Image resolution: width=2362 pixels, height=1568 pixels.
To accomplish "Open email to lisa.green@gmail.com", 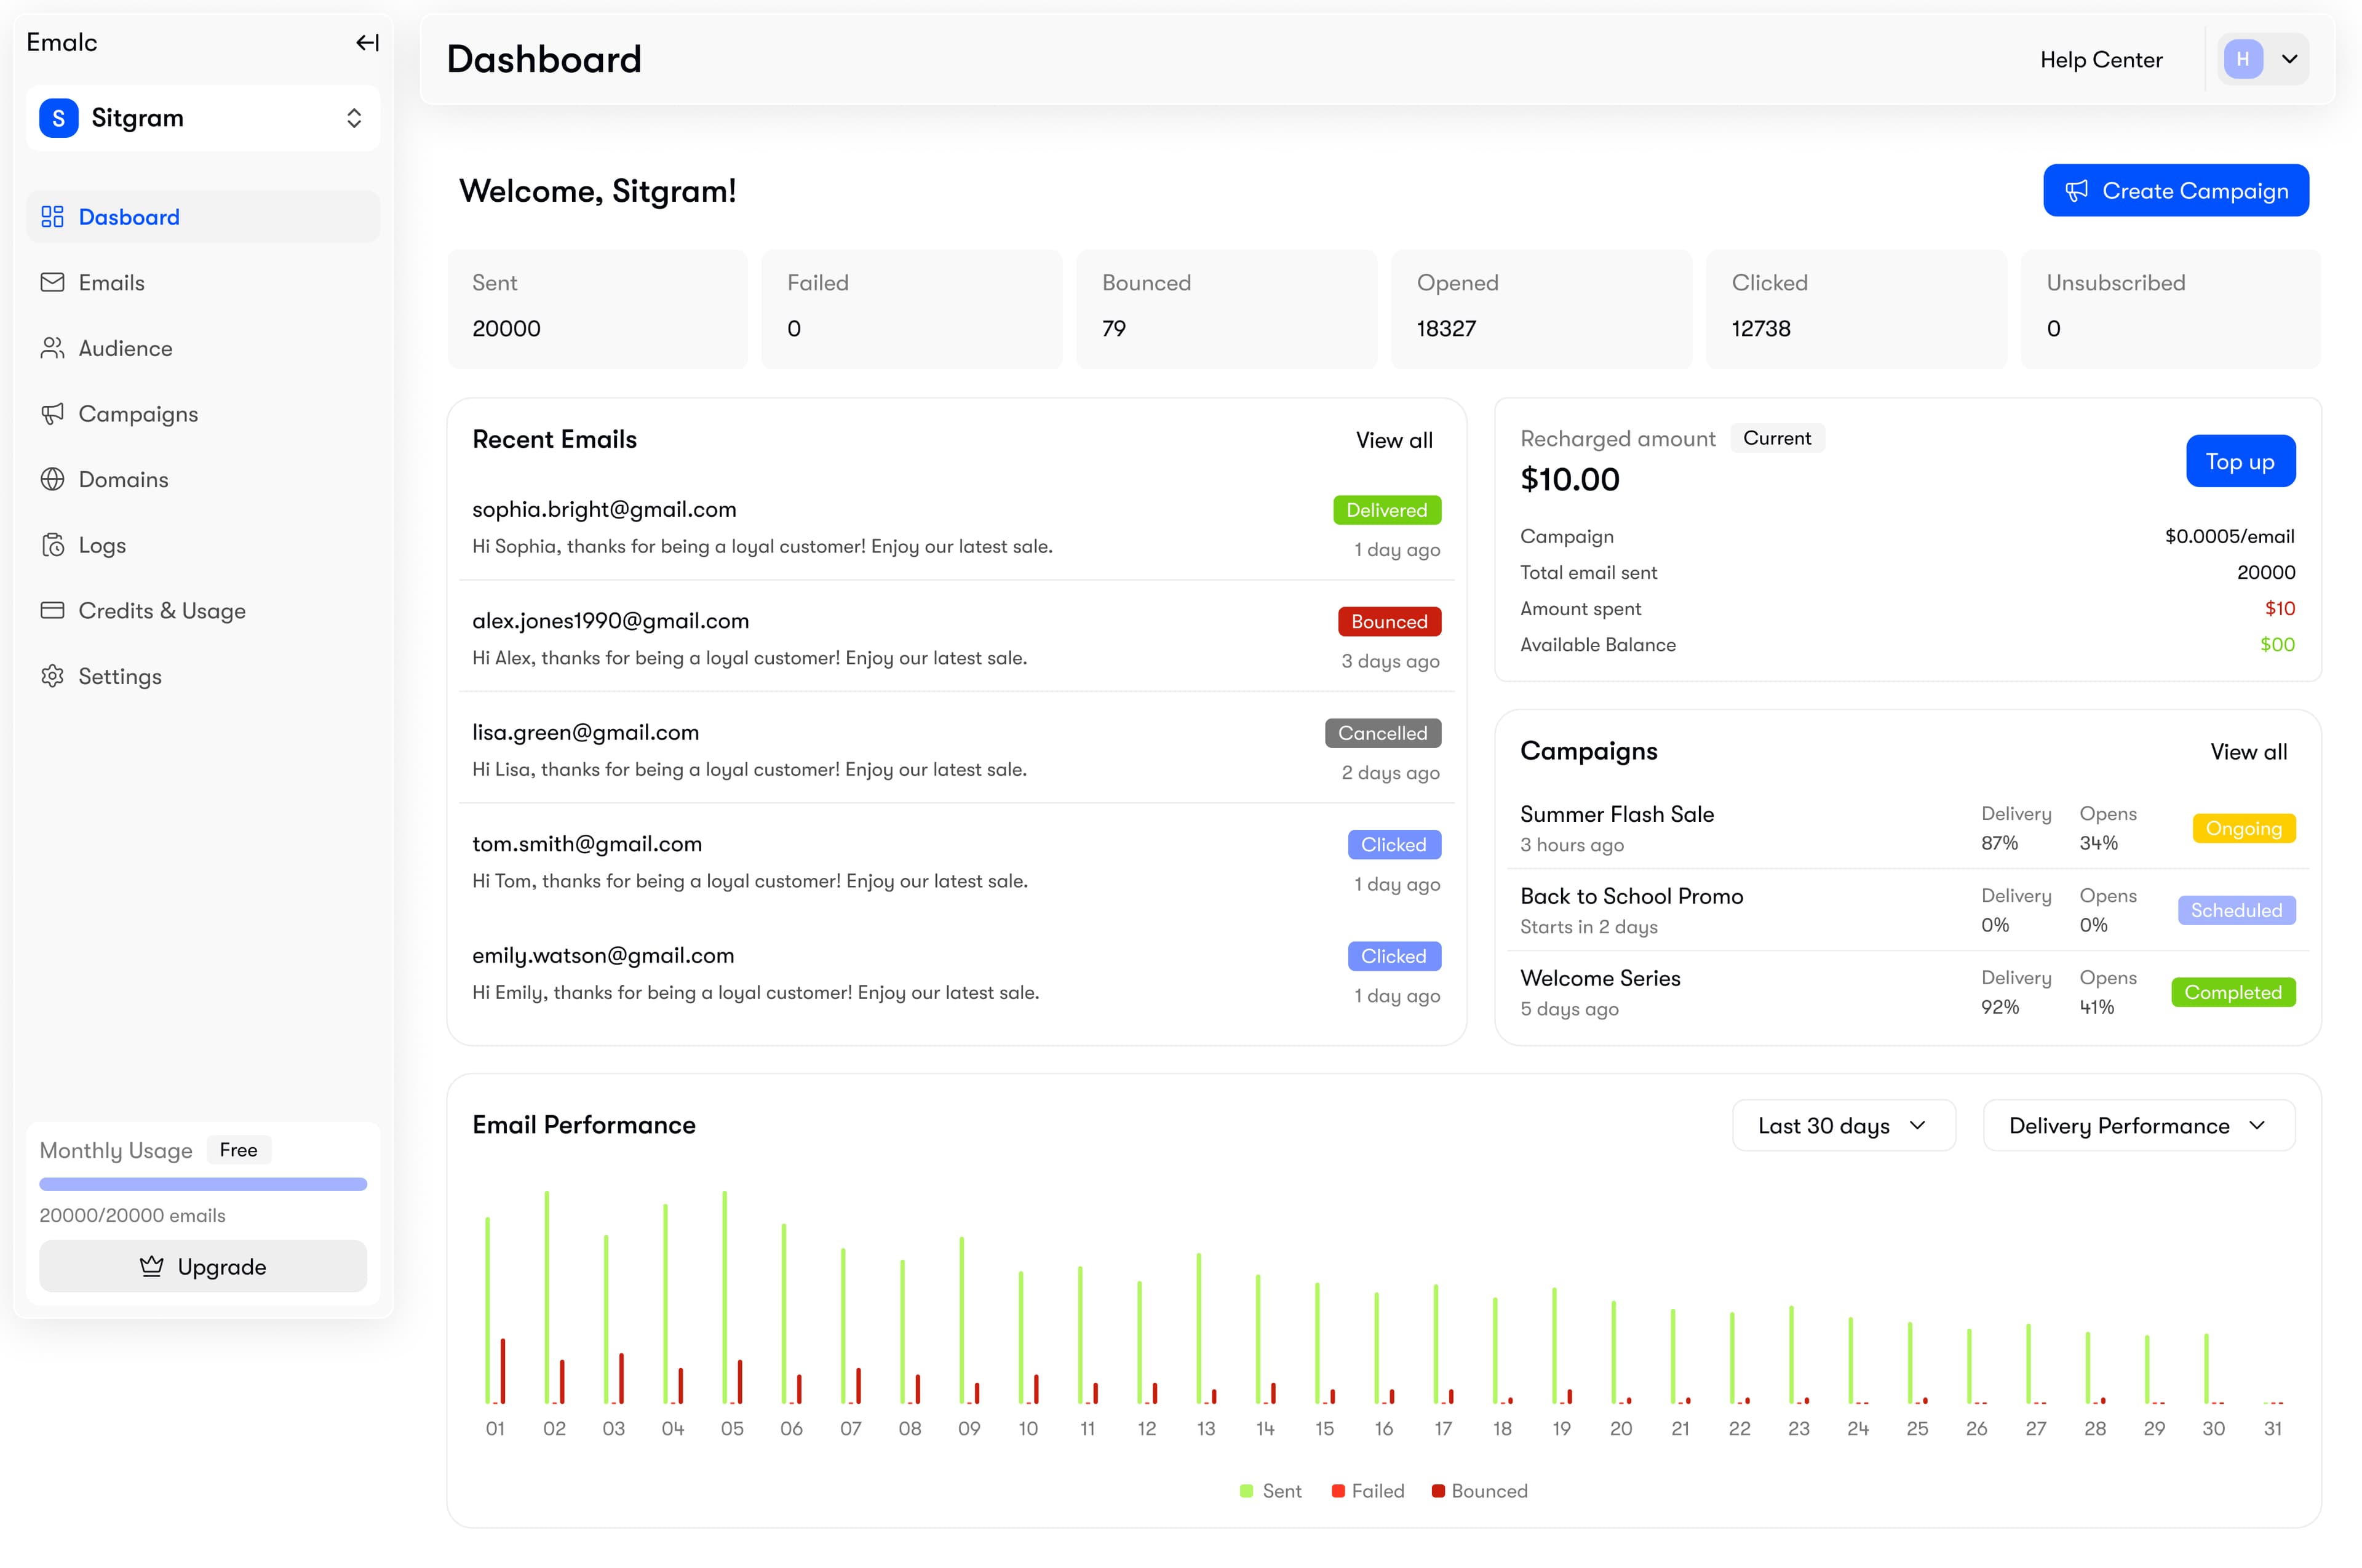I will (x=956, y=750).
